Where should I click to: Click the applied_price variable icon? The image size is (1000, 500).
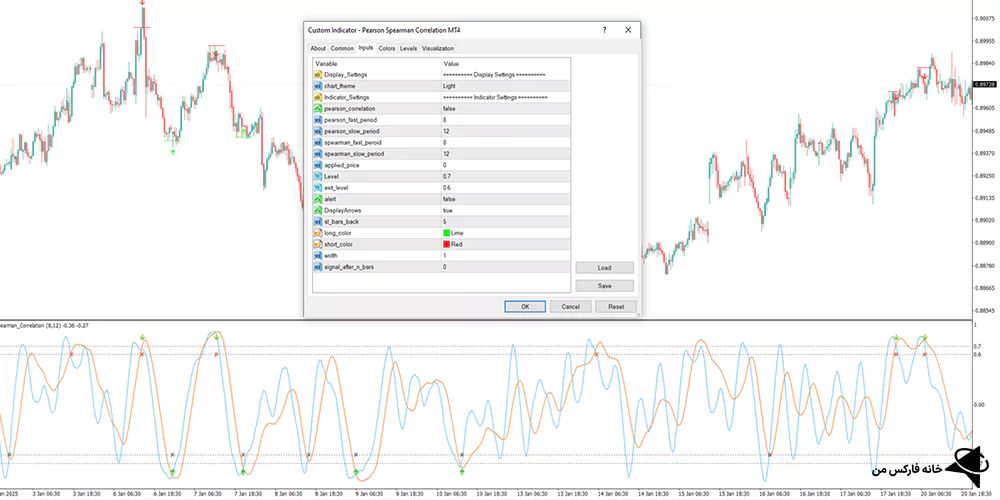[x=318, y=165]
